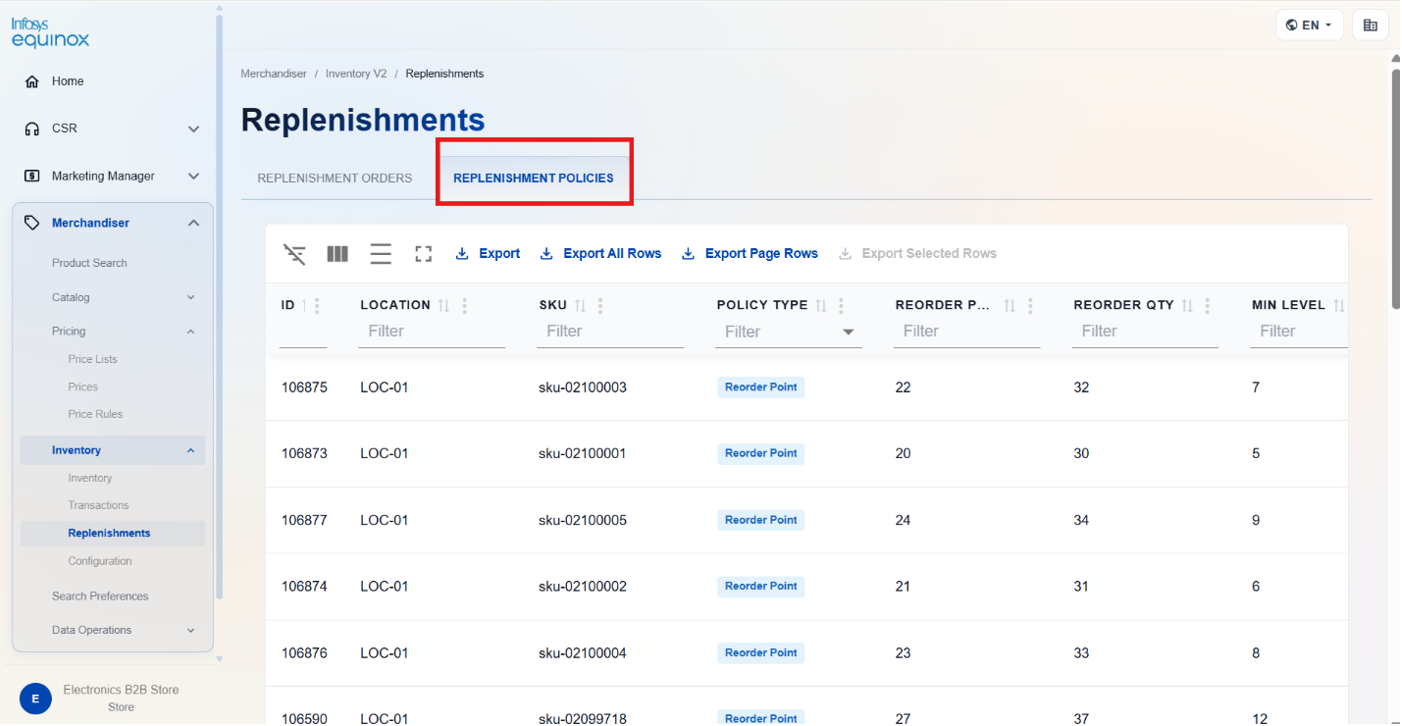
Task: Sort by the Policy Type column
Action: (821, 306)
